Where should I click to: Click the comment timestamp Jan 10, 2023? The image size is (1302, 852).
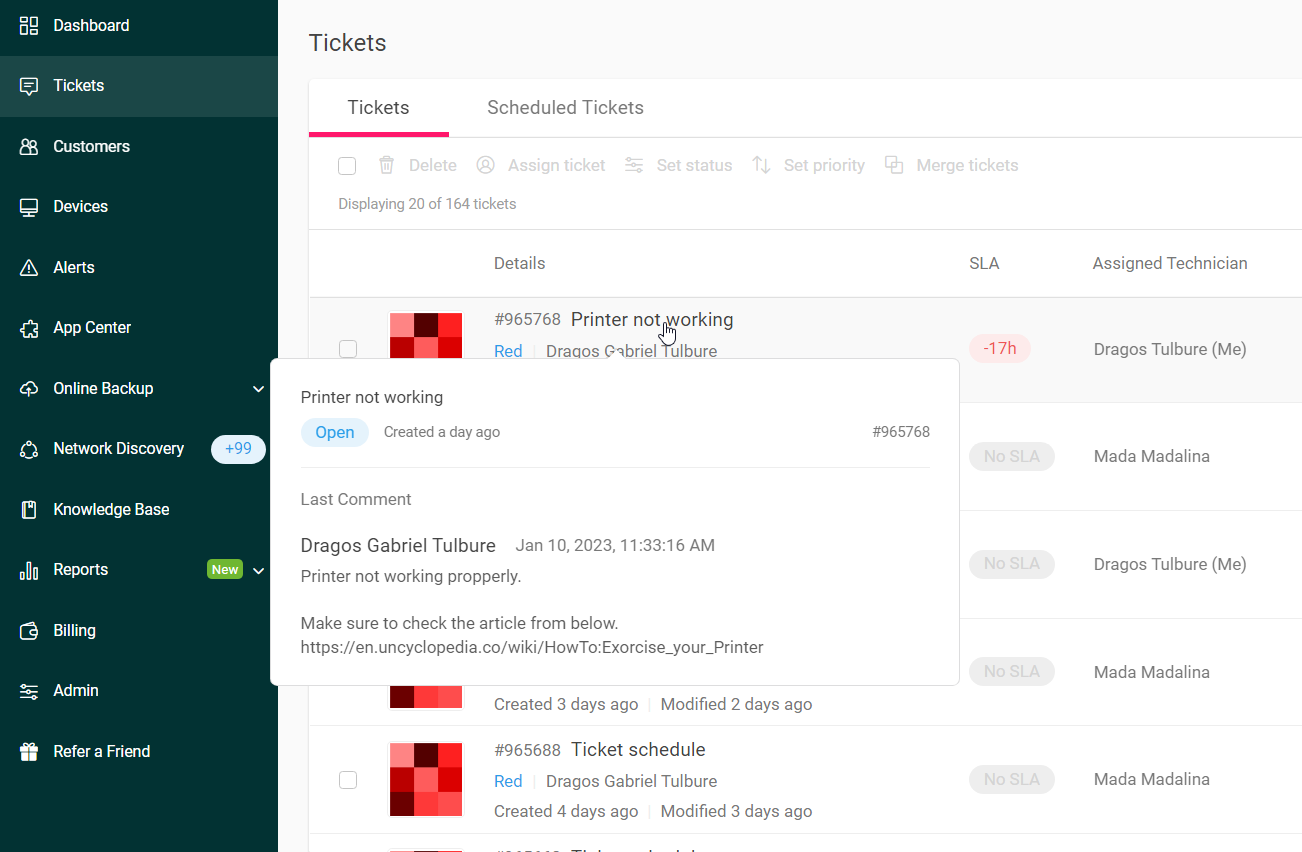(615, 545)
